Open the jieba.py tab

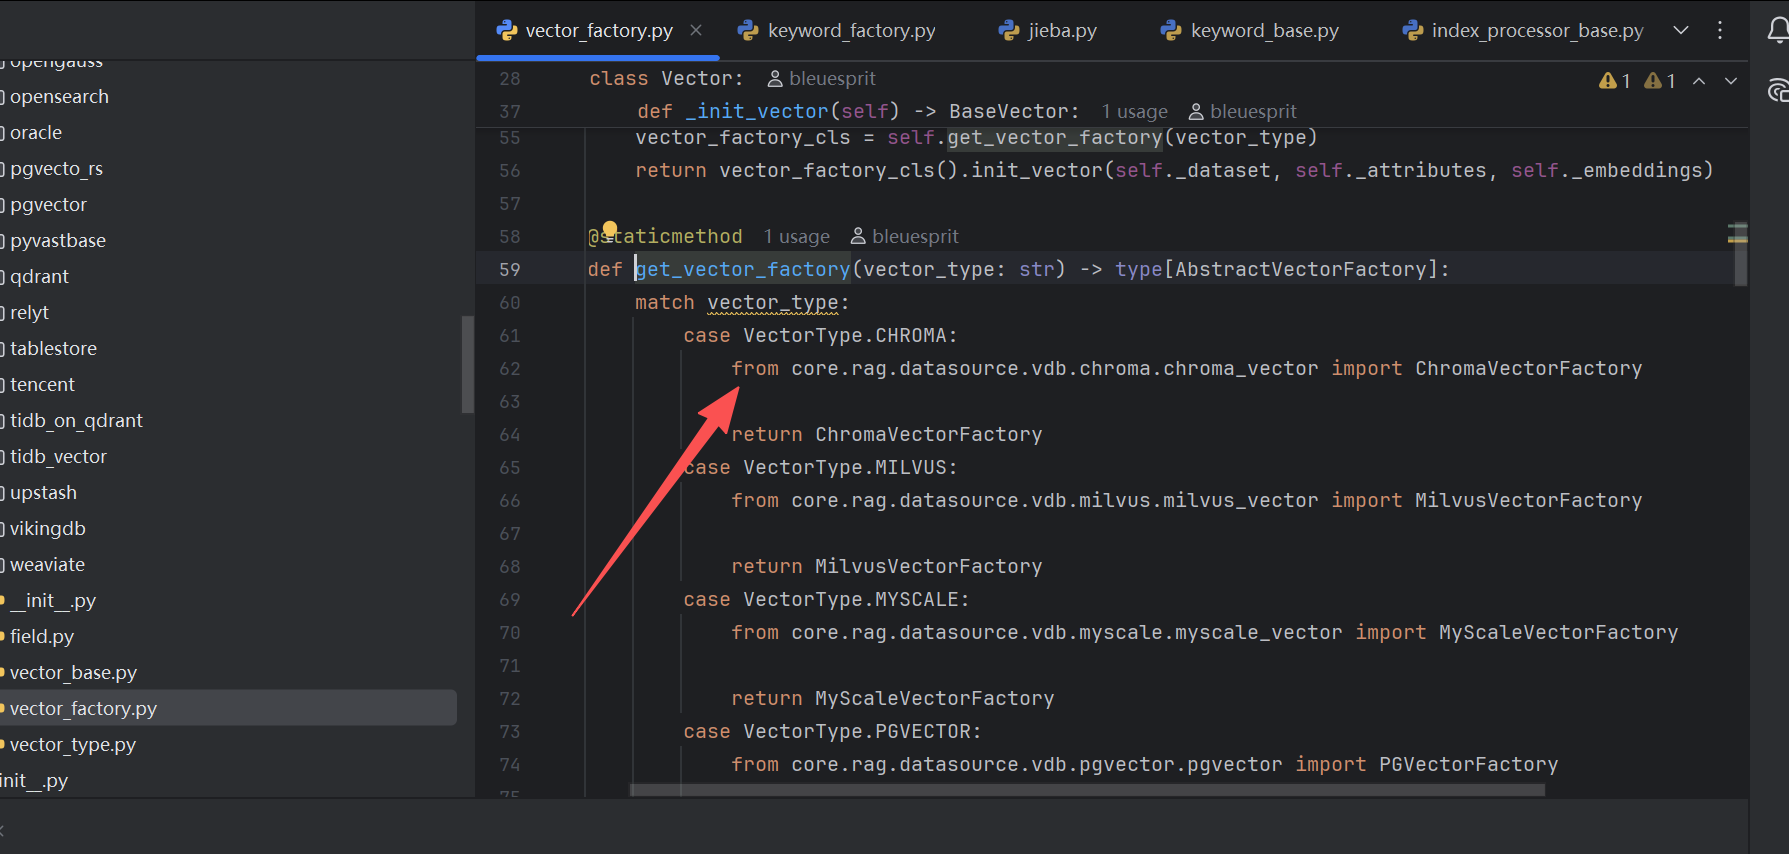[1062, 31]
